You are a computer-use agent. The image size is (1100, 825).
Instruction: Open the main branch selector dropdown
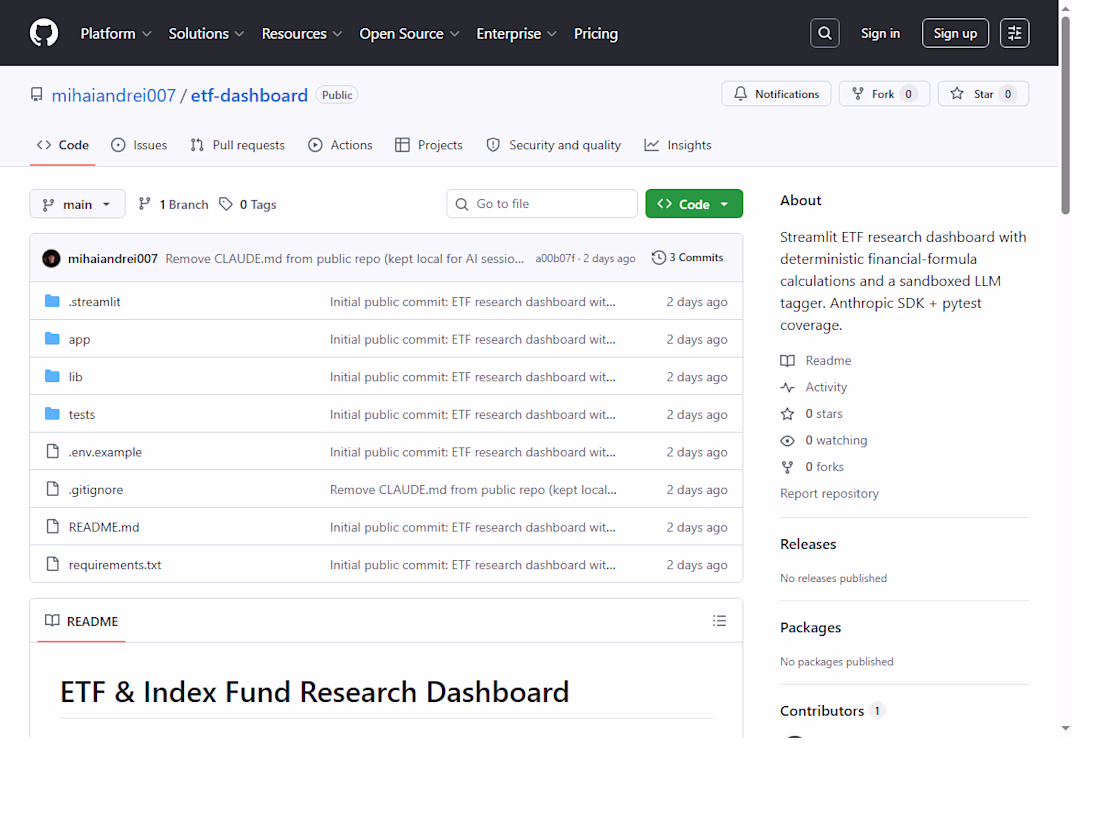[x=77, y=204]
